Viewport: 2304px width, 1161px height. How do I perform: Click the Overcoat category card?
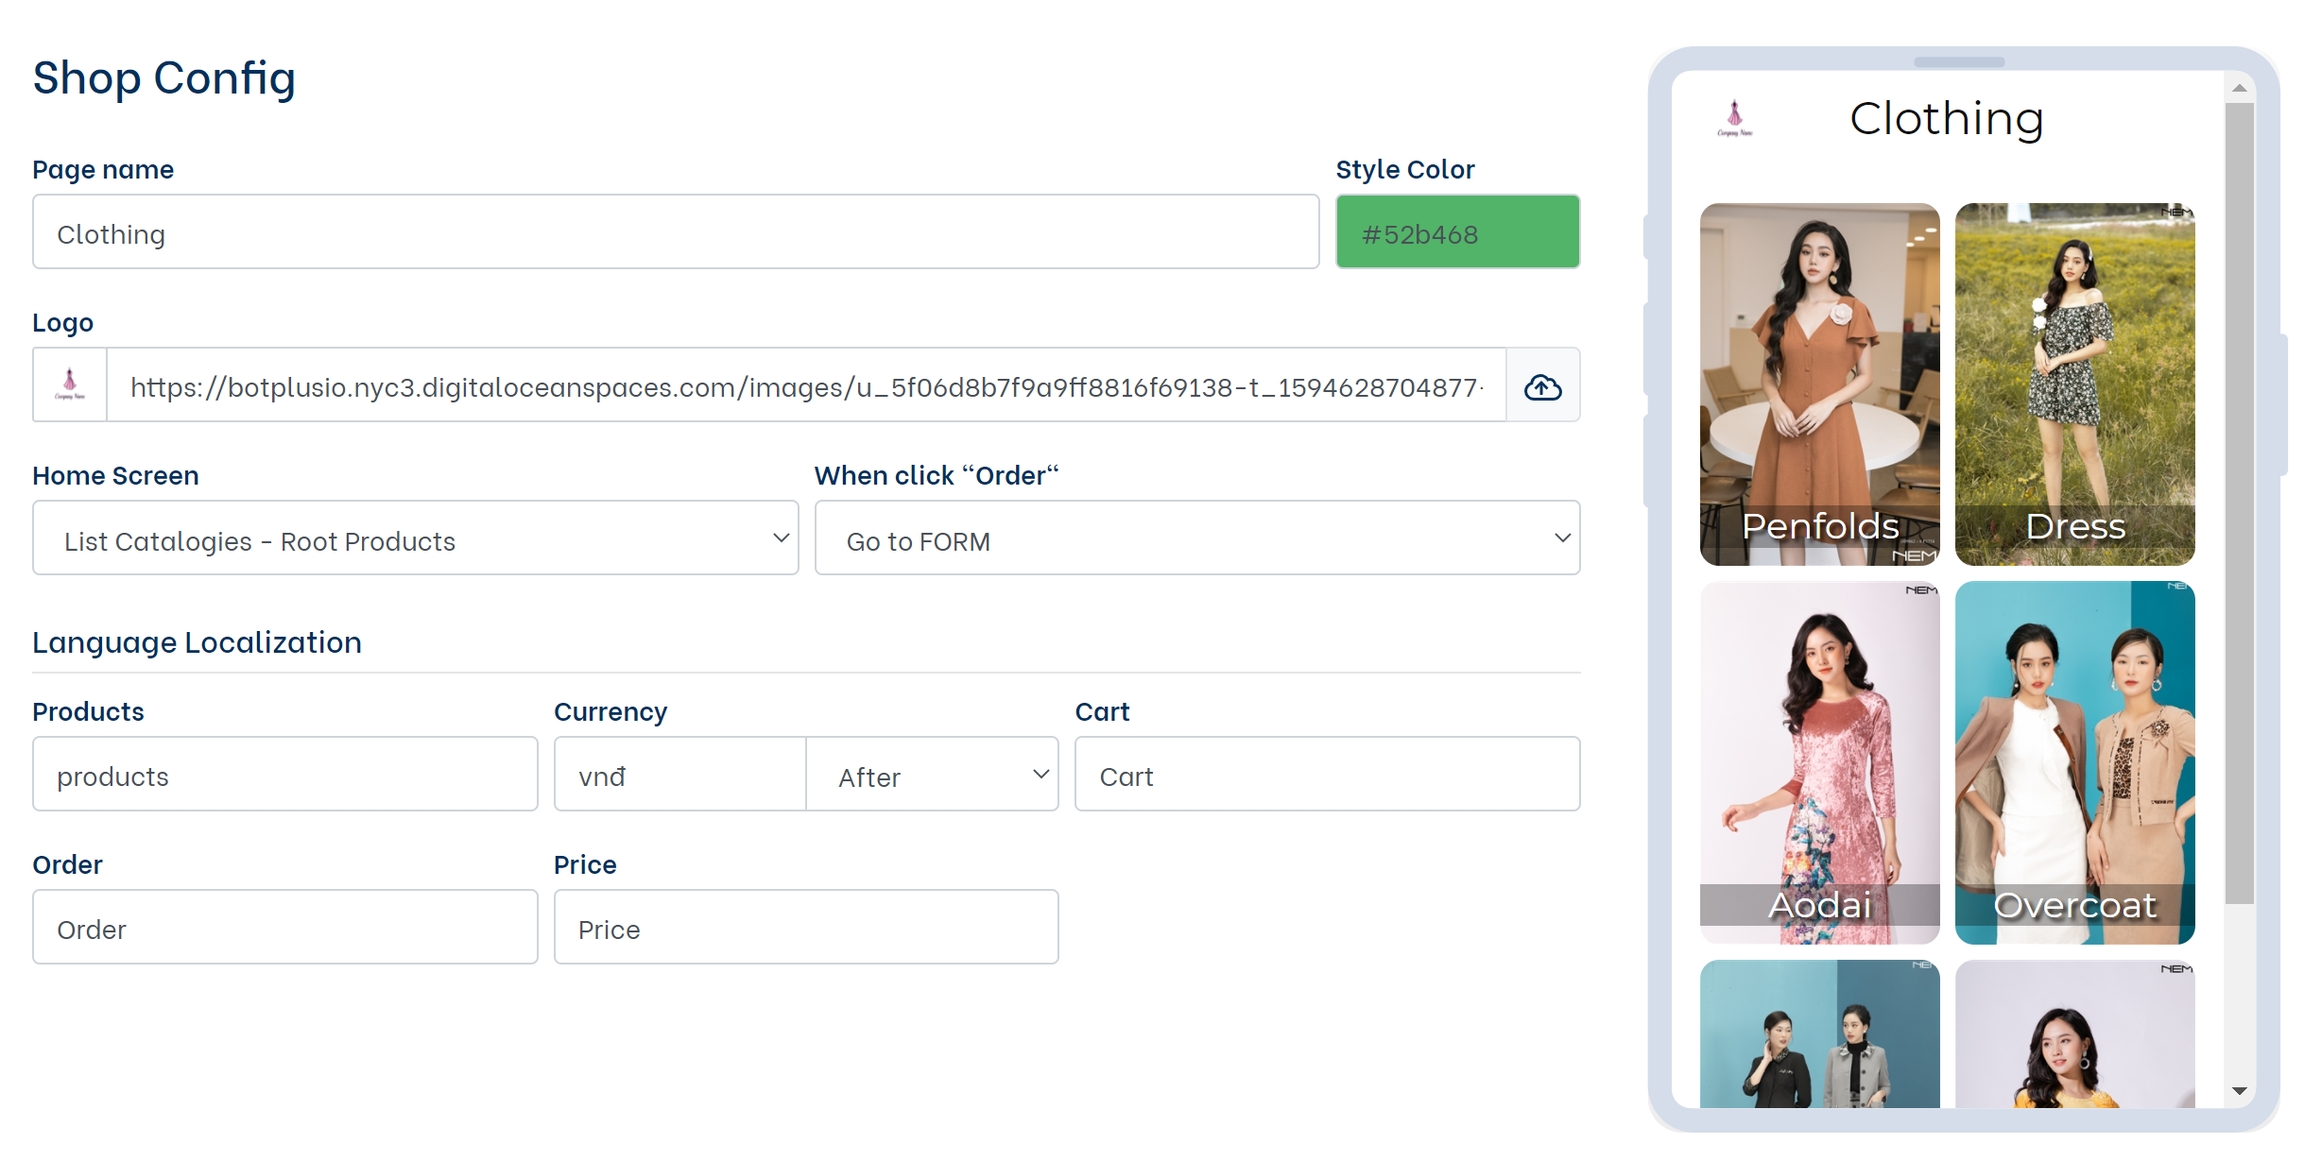click(2074, 763)
